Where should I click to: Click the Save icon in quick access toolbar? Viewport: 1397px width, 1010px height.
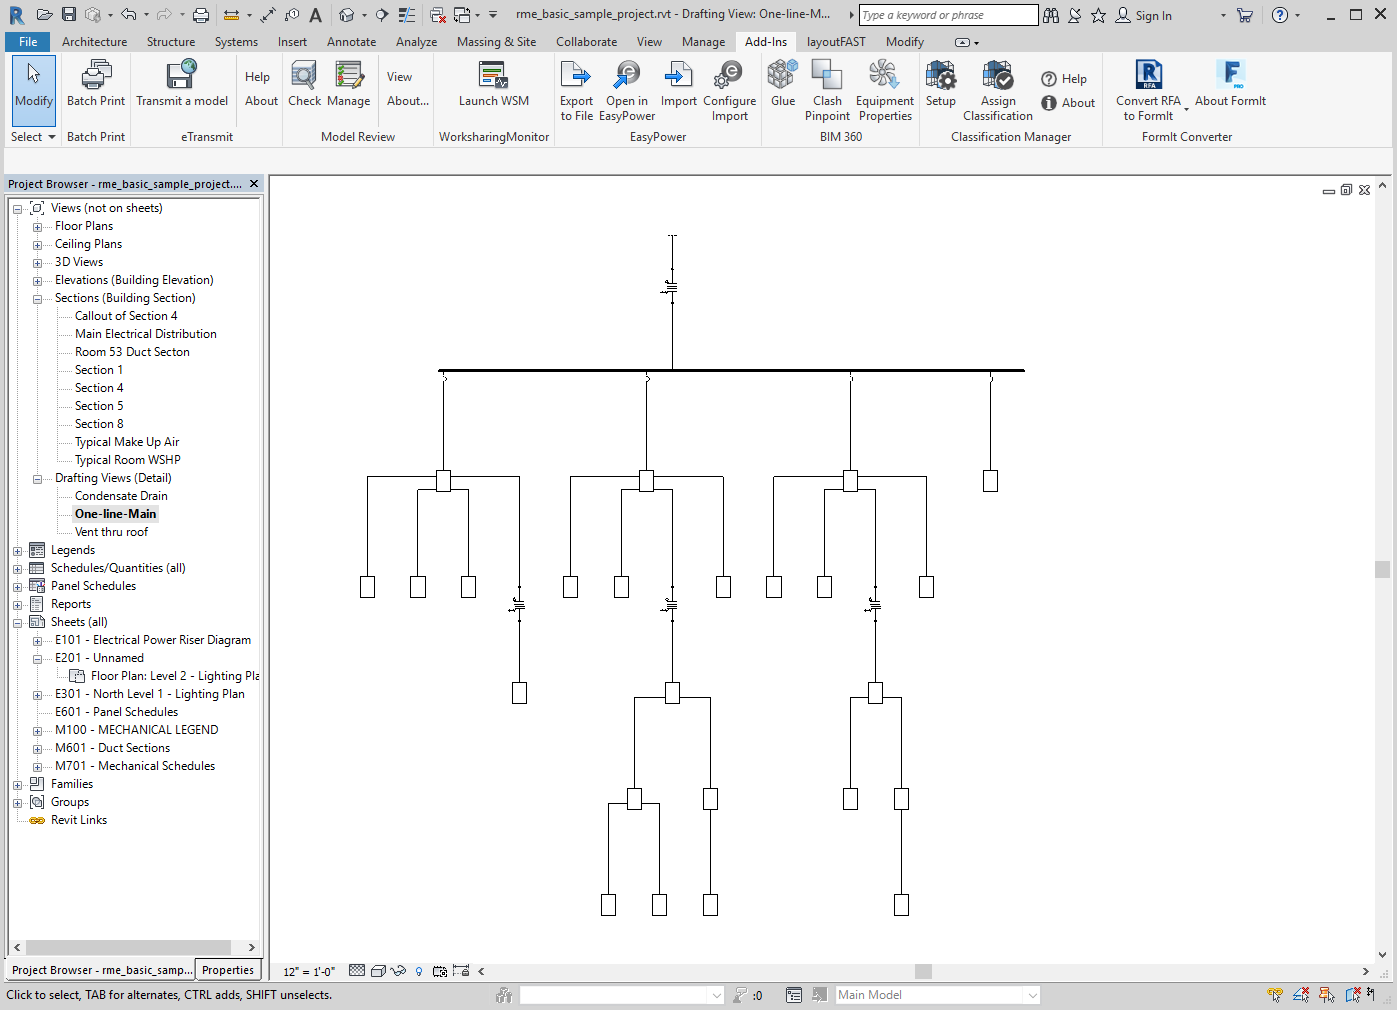click(x=69, y=15)
